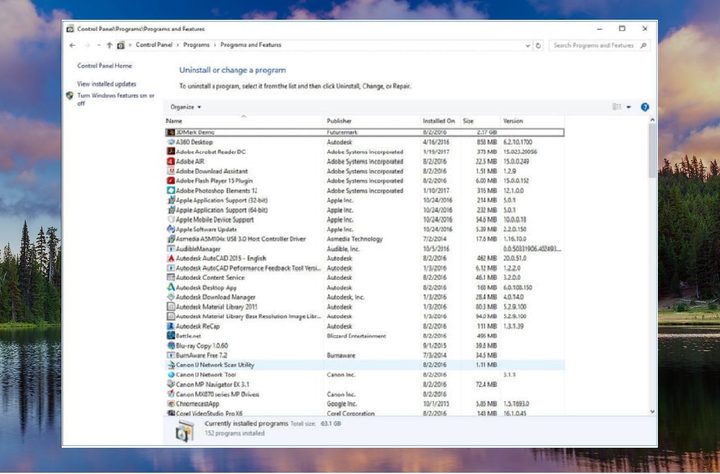Click the Adobe AIR icon
Viewport: 720px width, 474px height.
coord(171,161)
